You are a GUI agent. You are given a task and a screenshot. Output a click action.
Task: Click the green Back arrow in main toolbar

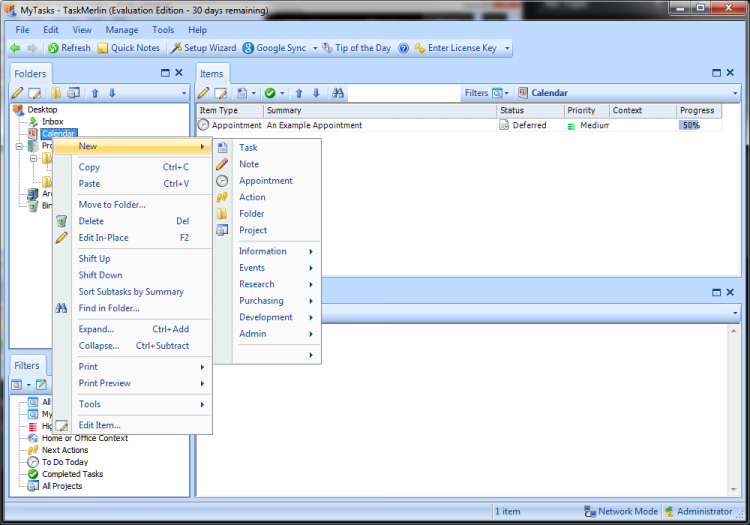15,48
